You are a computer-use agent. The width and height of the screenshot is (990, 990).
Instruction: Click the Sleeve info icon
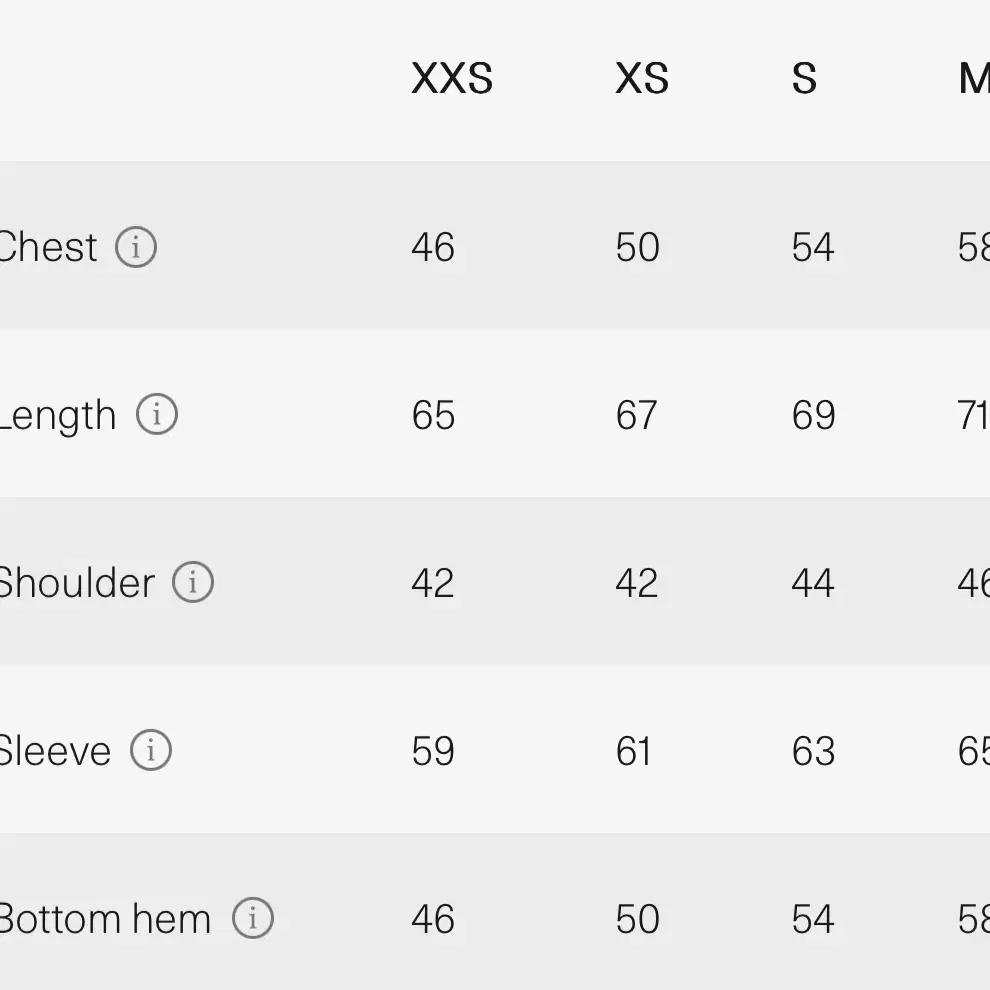click(150, 750)
